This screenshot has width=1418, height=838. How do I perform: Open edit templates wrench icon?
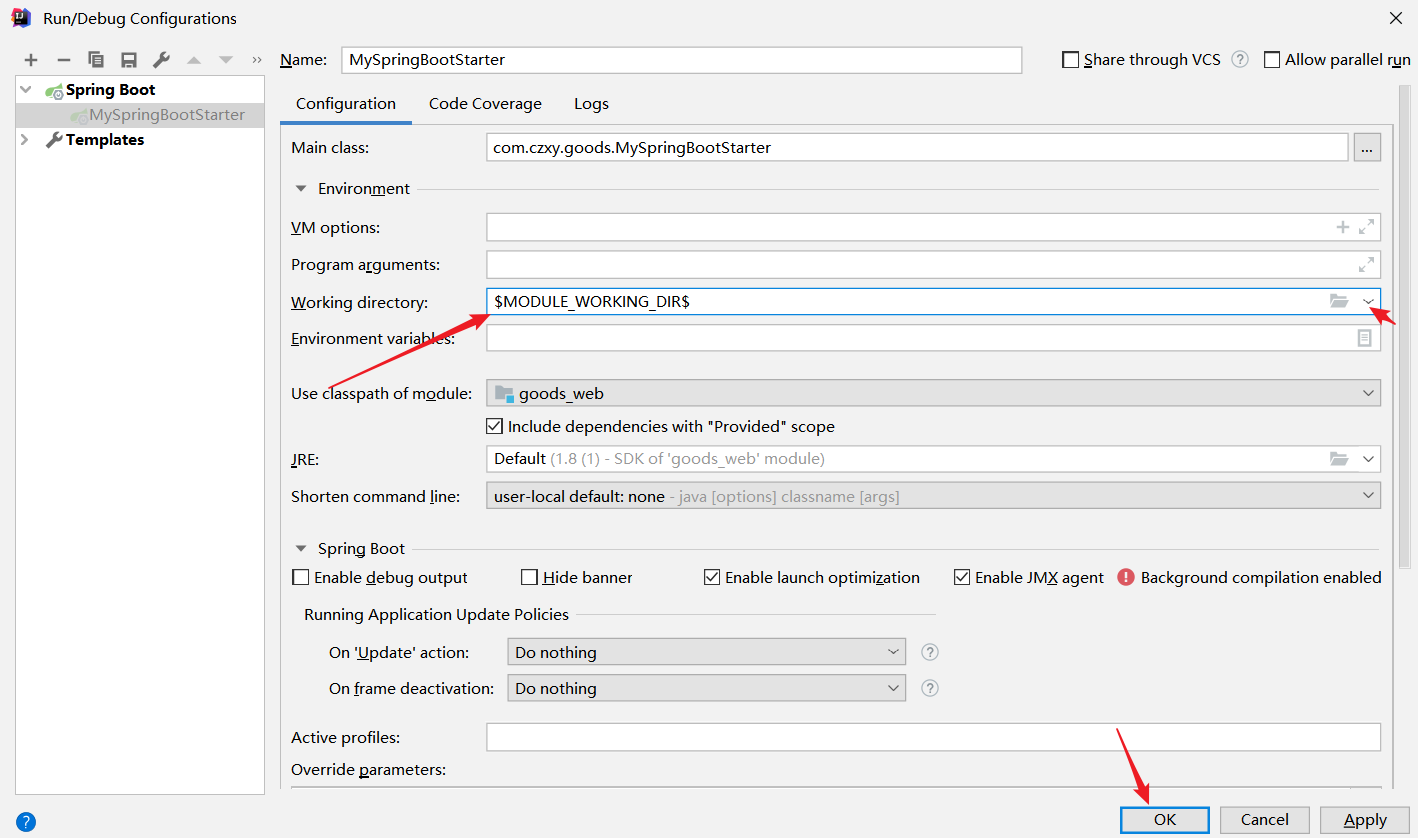coord(161,60)
